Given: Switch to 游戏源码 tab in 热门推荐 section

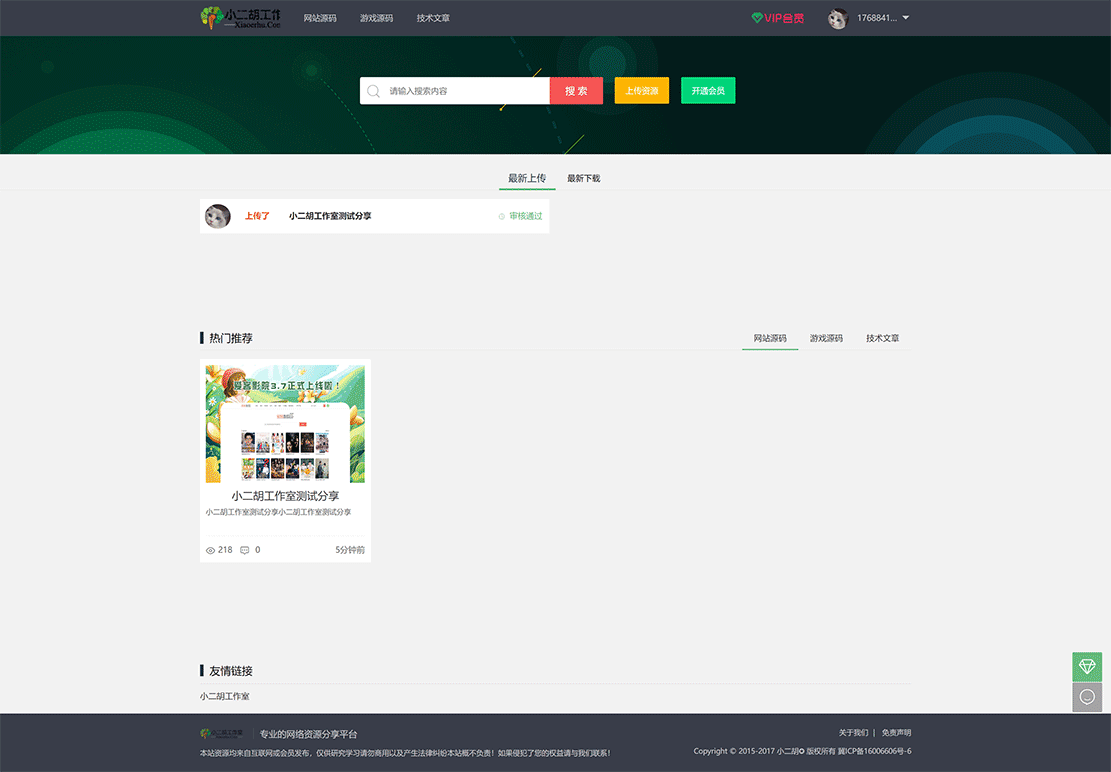Looking at the screenshot, I should (825, 338).
